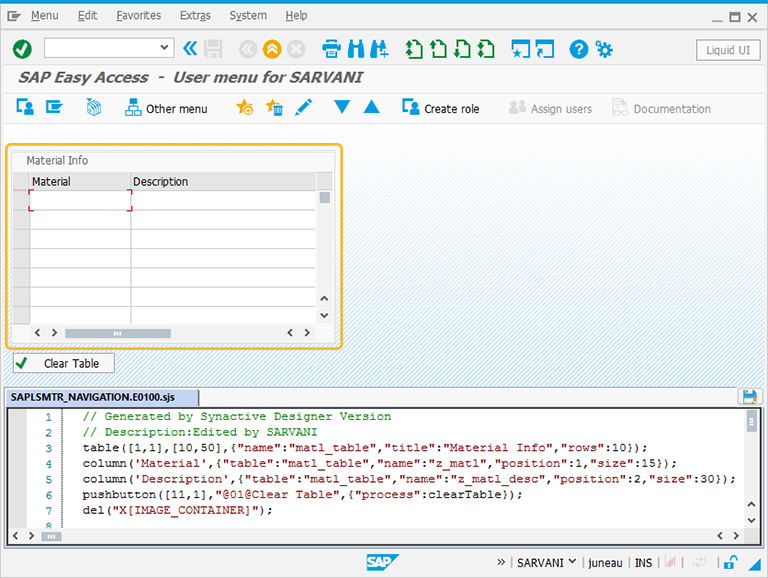Click the lock icon in status bar
768x578 pixels.
[x=730, y=562]
